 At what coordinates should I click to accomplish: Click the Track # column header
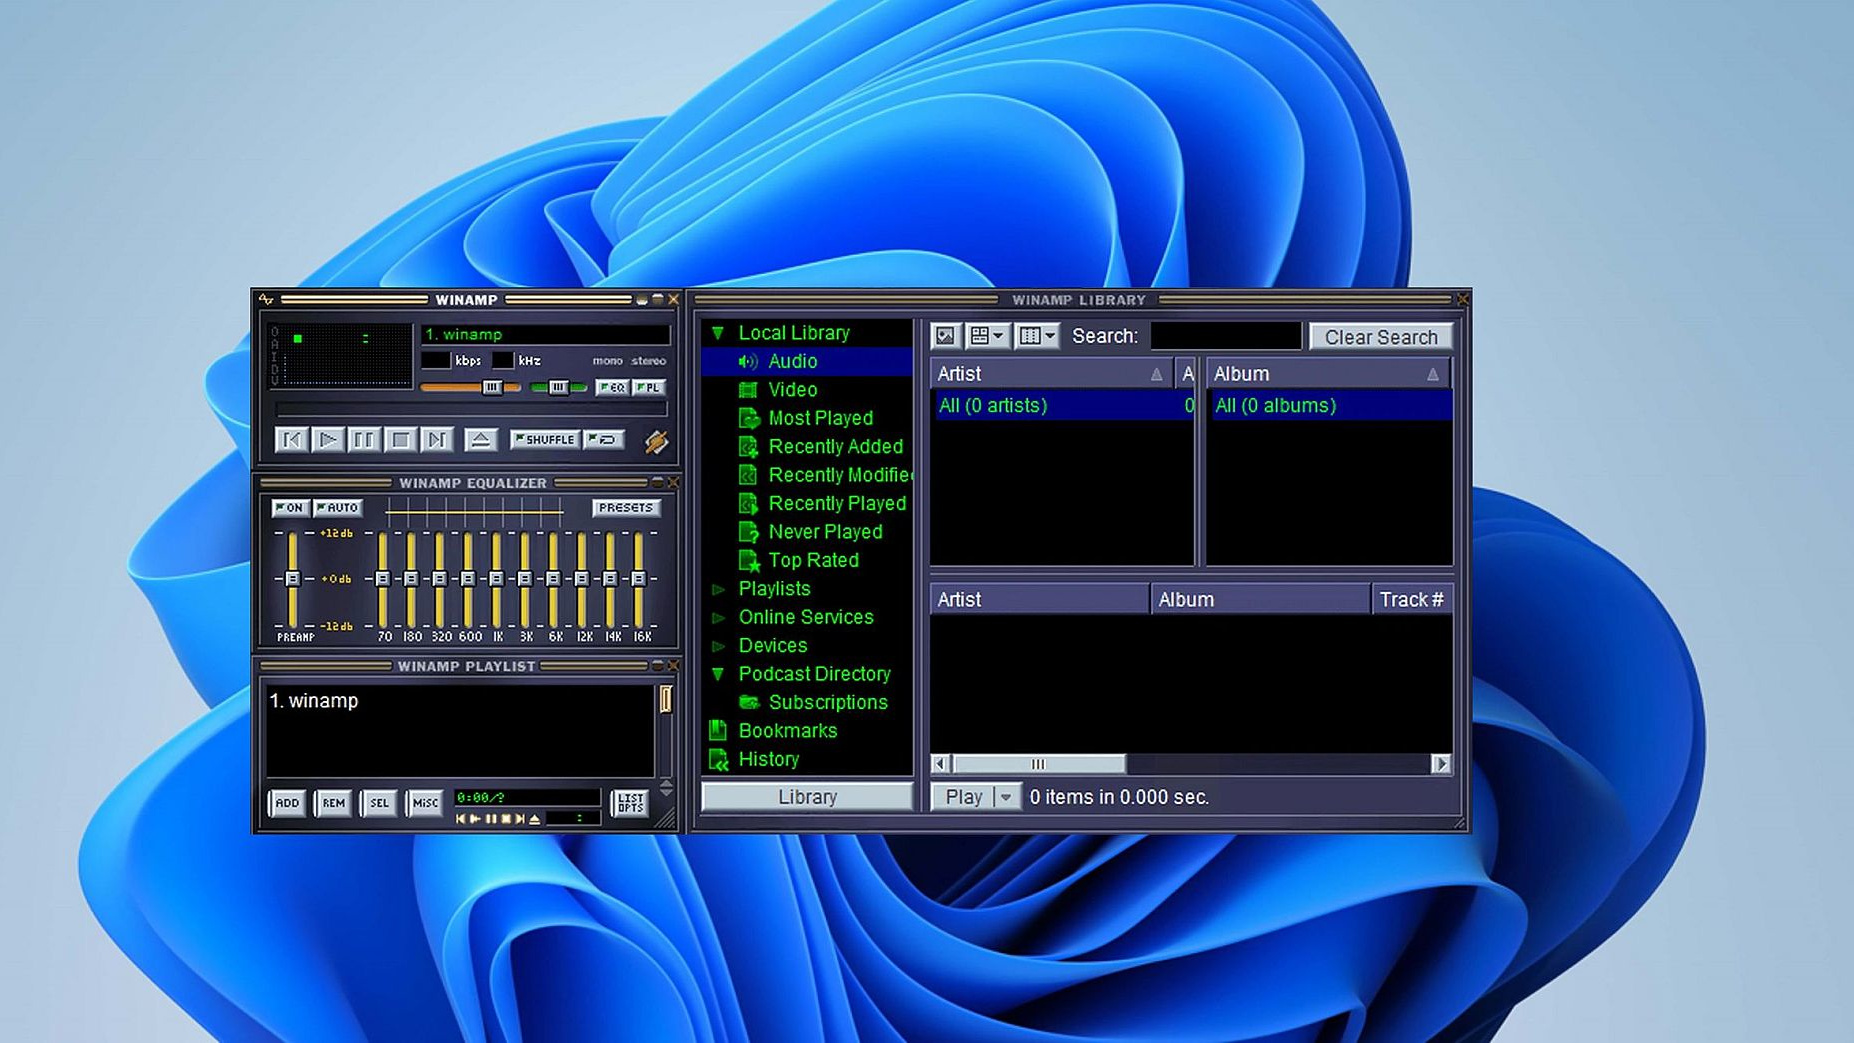pyautogui.click(x=1411, y=600)
